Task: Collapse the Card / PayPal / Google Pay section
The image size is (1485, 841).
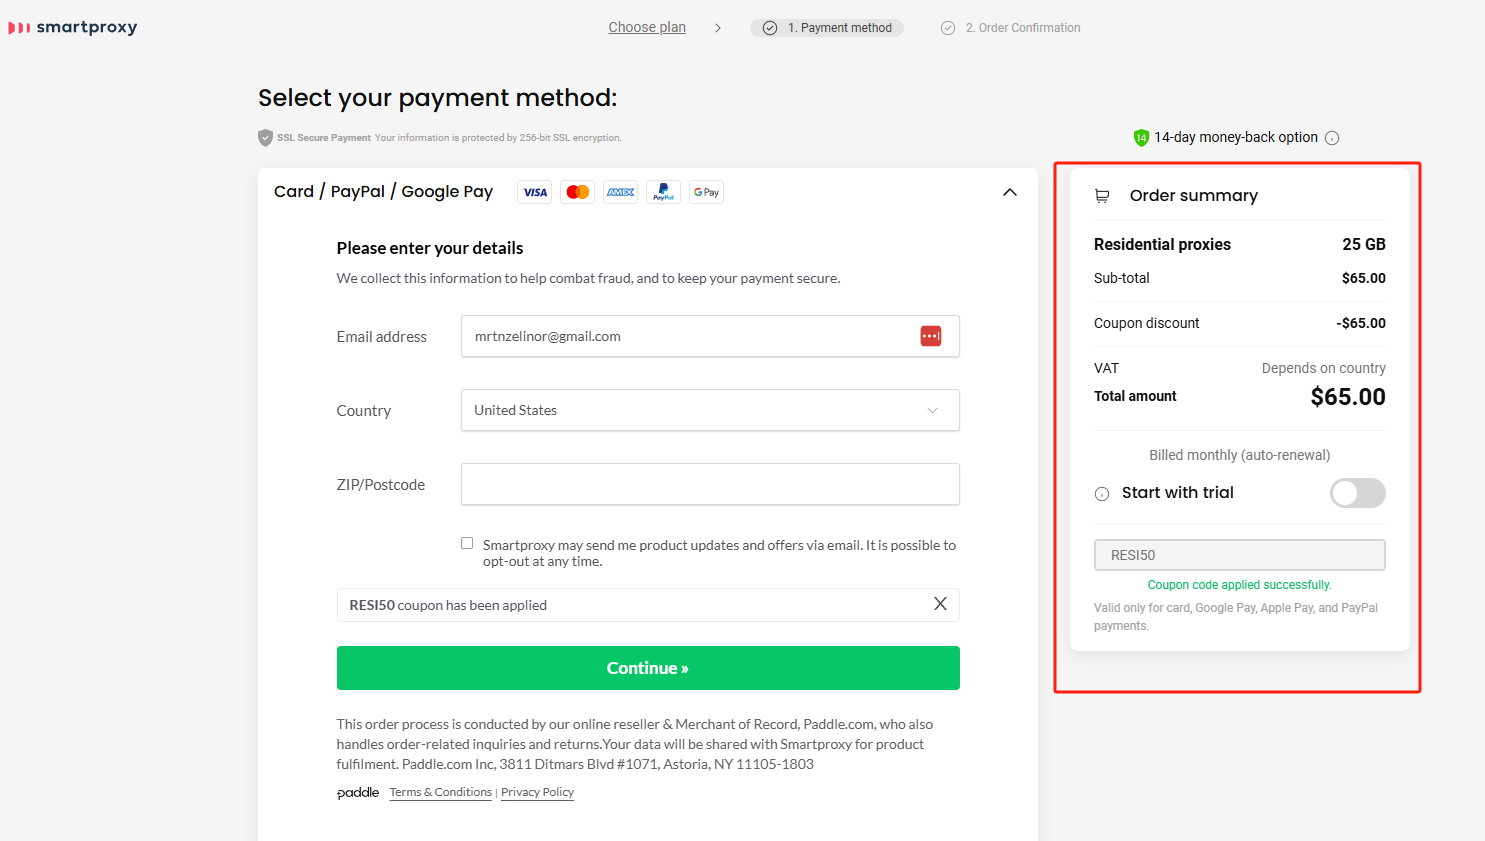Action: 1010,192
